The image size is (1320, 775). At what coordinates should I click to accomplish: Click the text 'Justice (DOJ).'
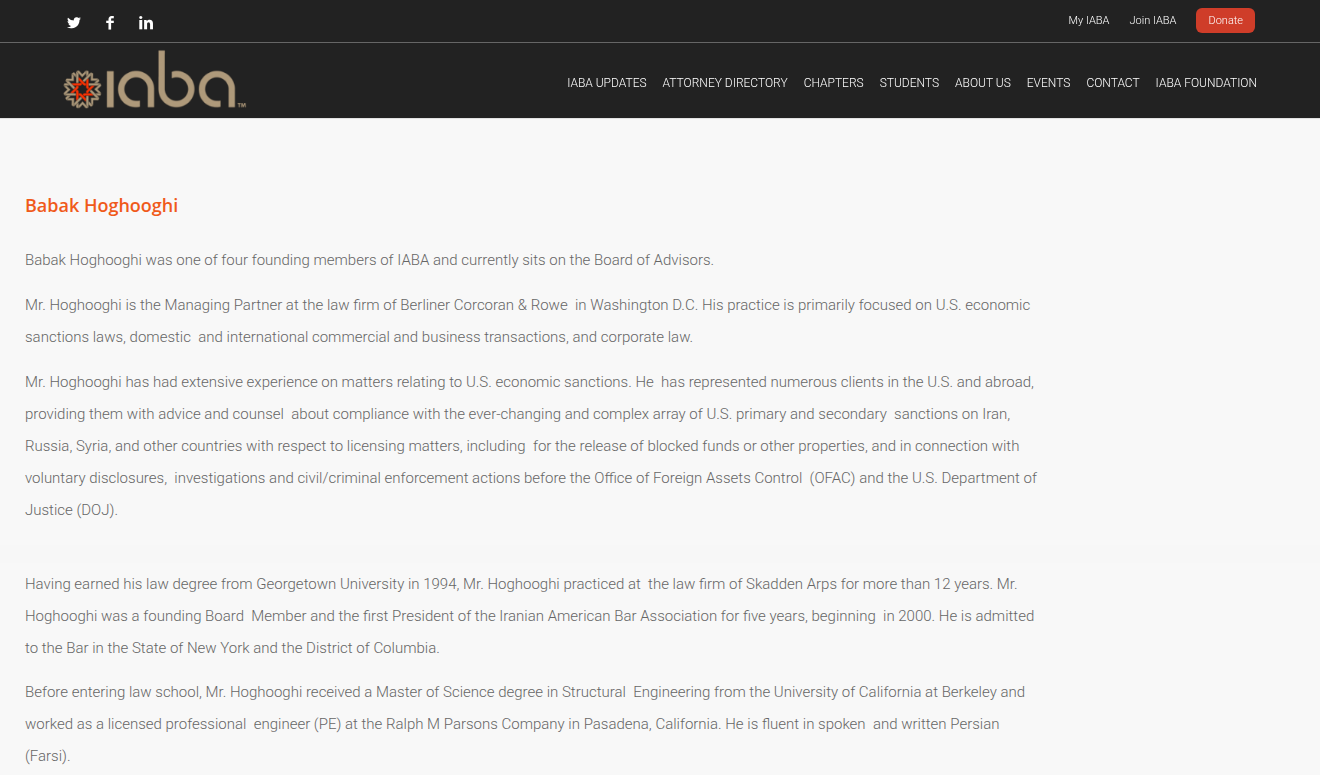tap(71, 510)
